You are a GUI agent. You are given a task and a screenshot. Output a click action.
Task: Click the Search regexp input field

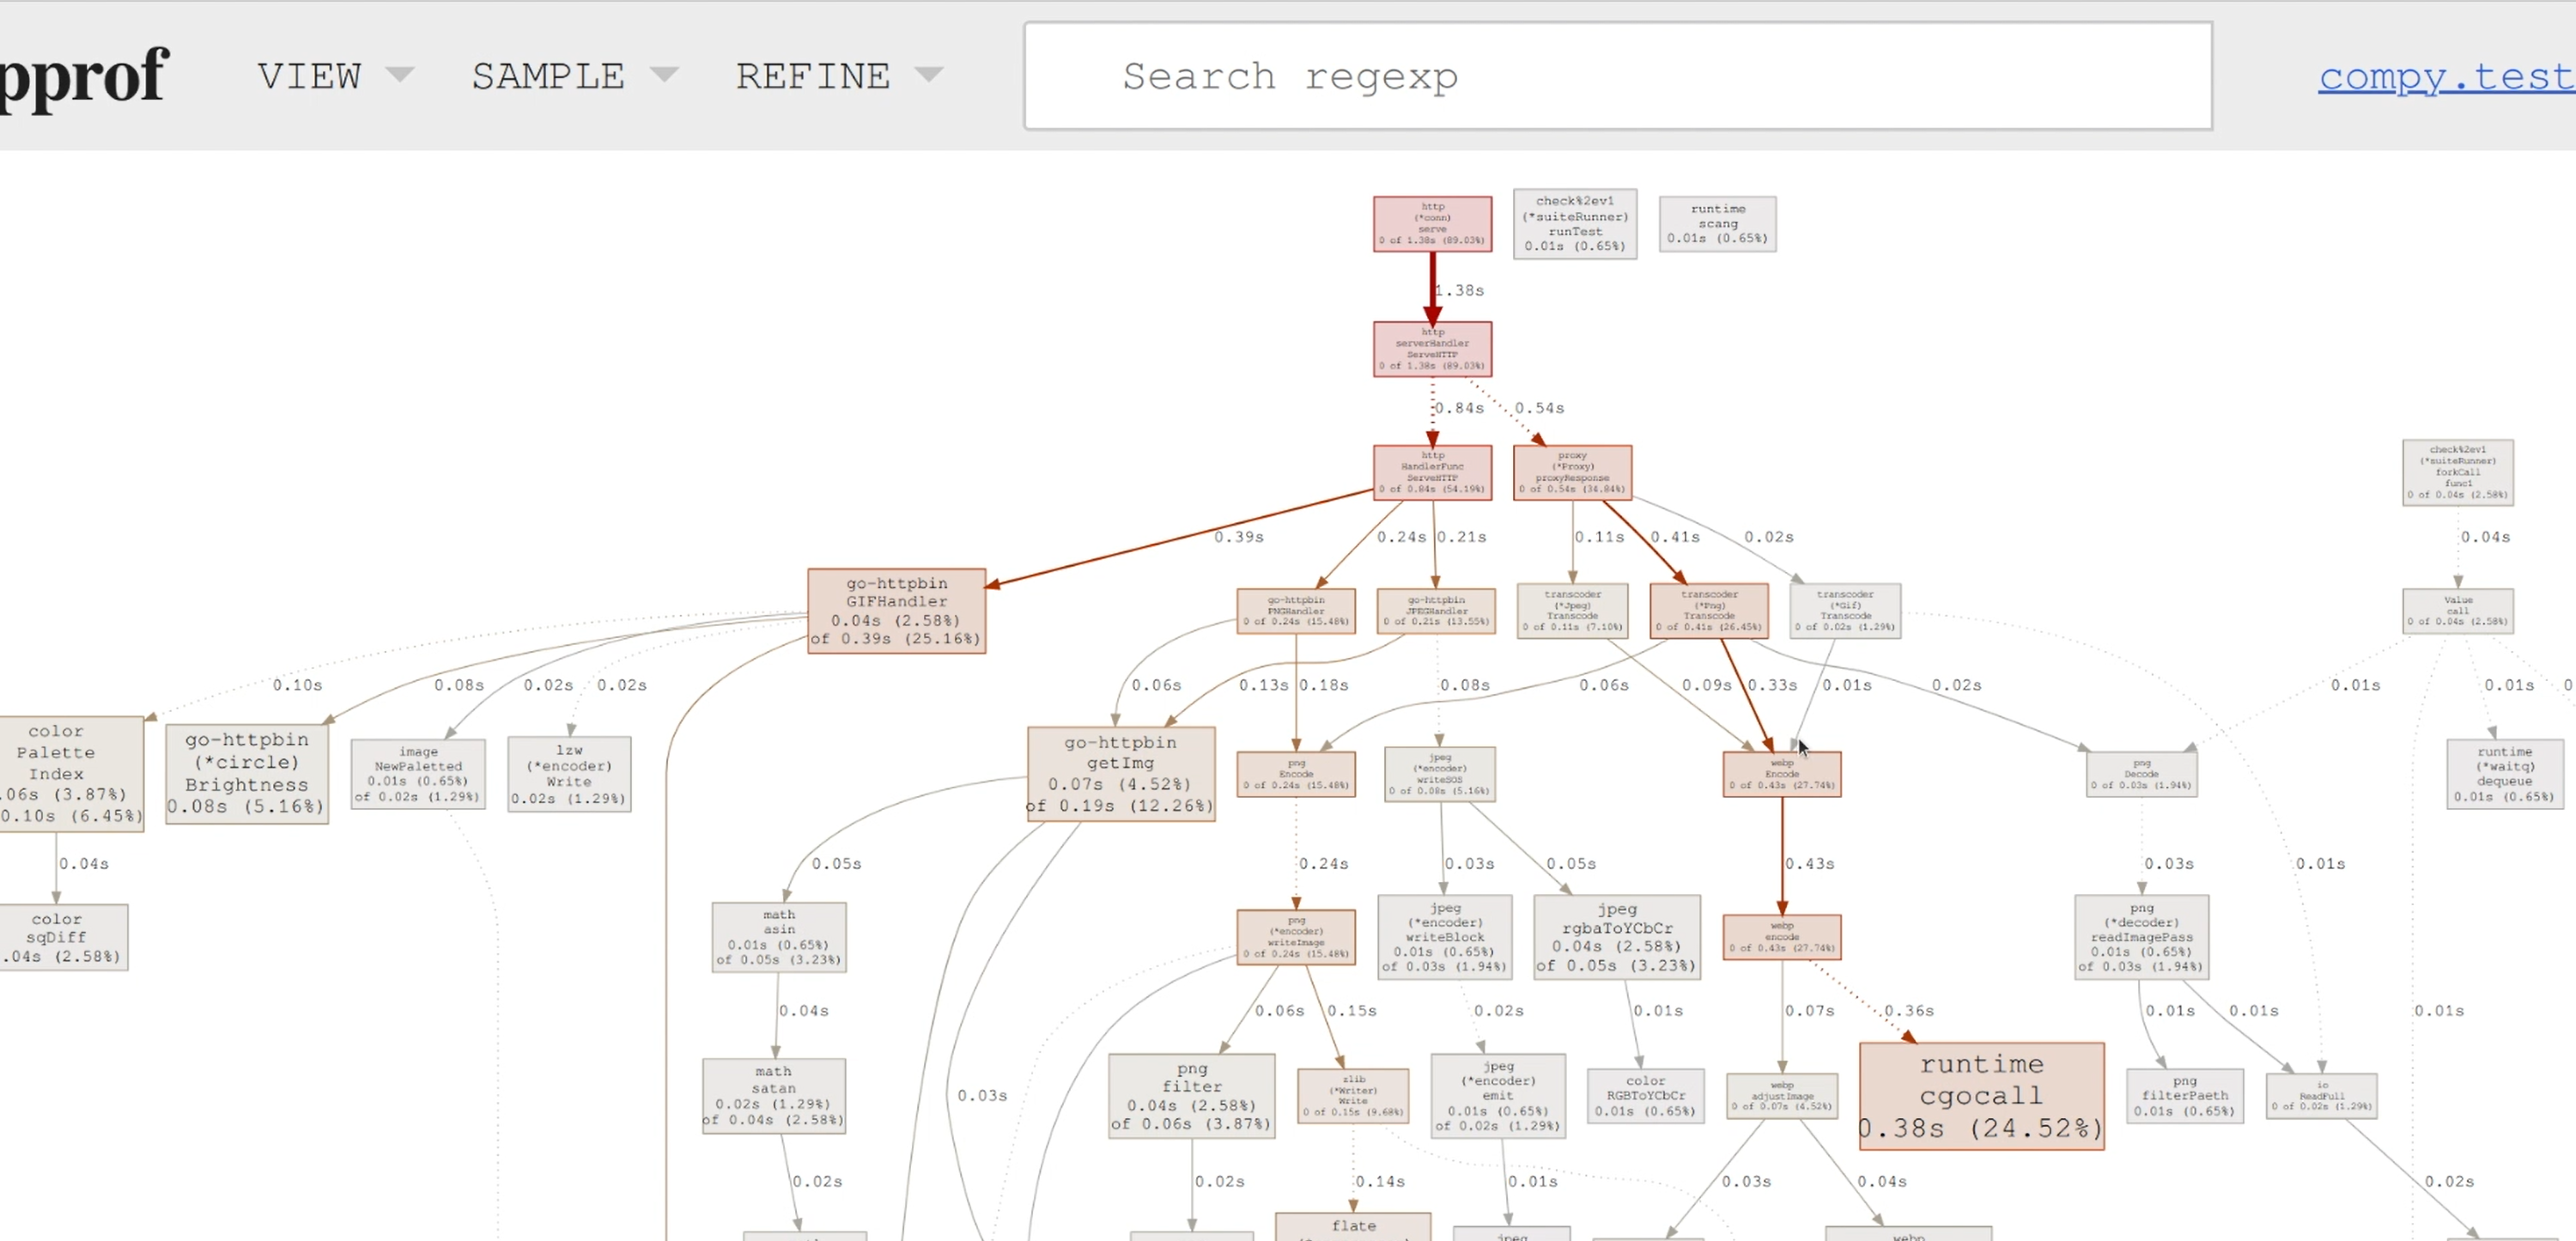tap(1617, 76)
